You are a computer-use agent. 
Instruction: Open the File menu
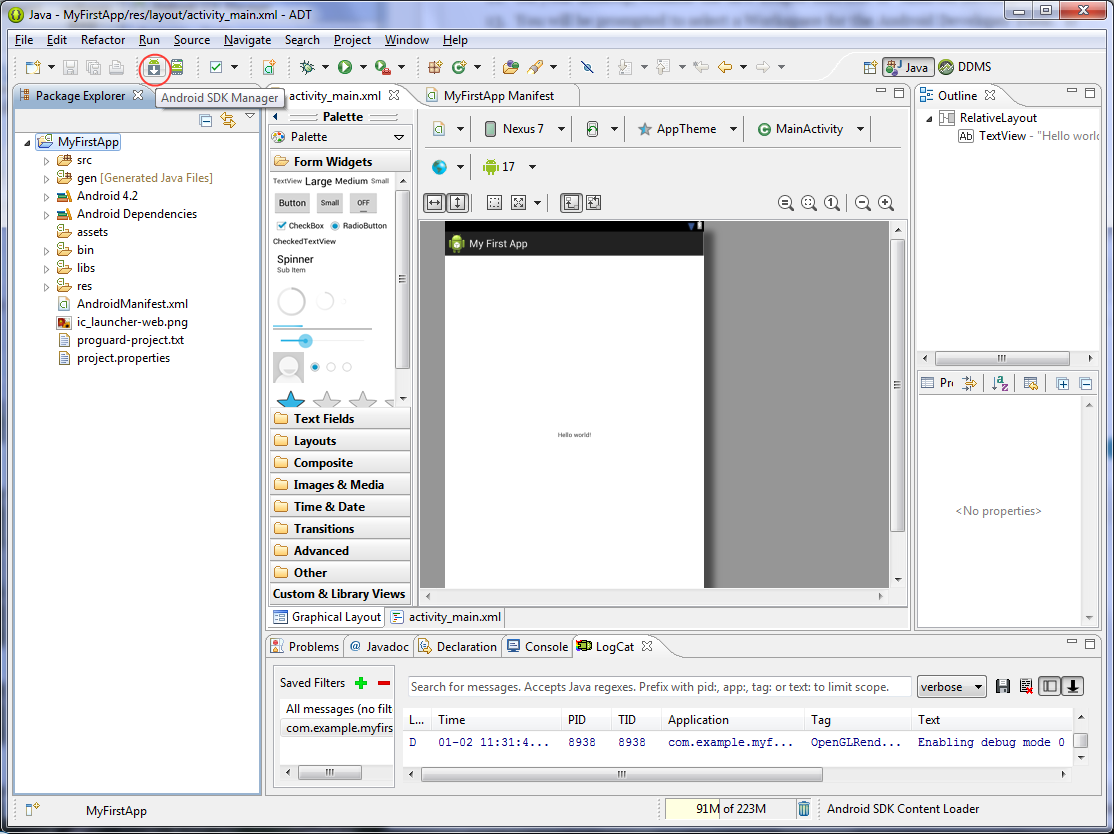(x=23, y=40)
